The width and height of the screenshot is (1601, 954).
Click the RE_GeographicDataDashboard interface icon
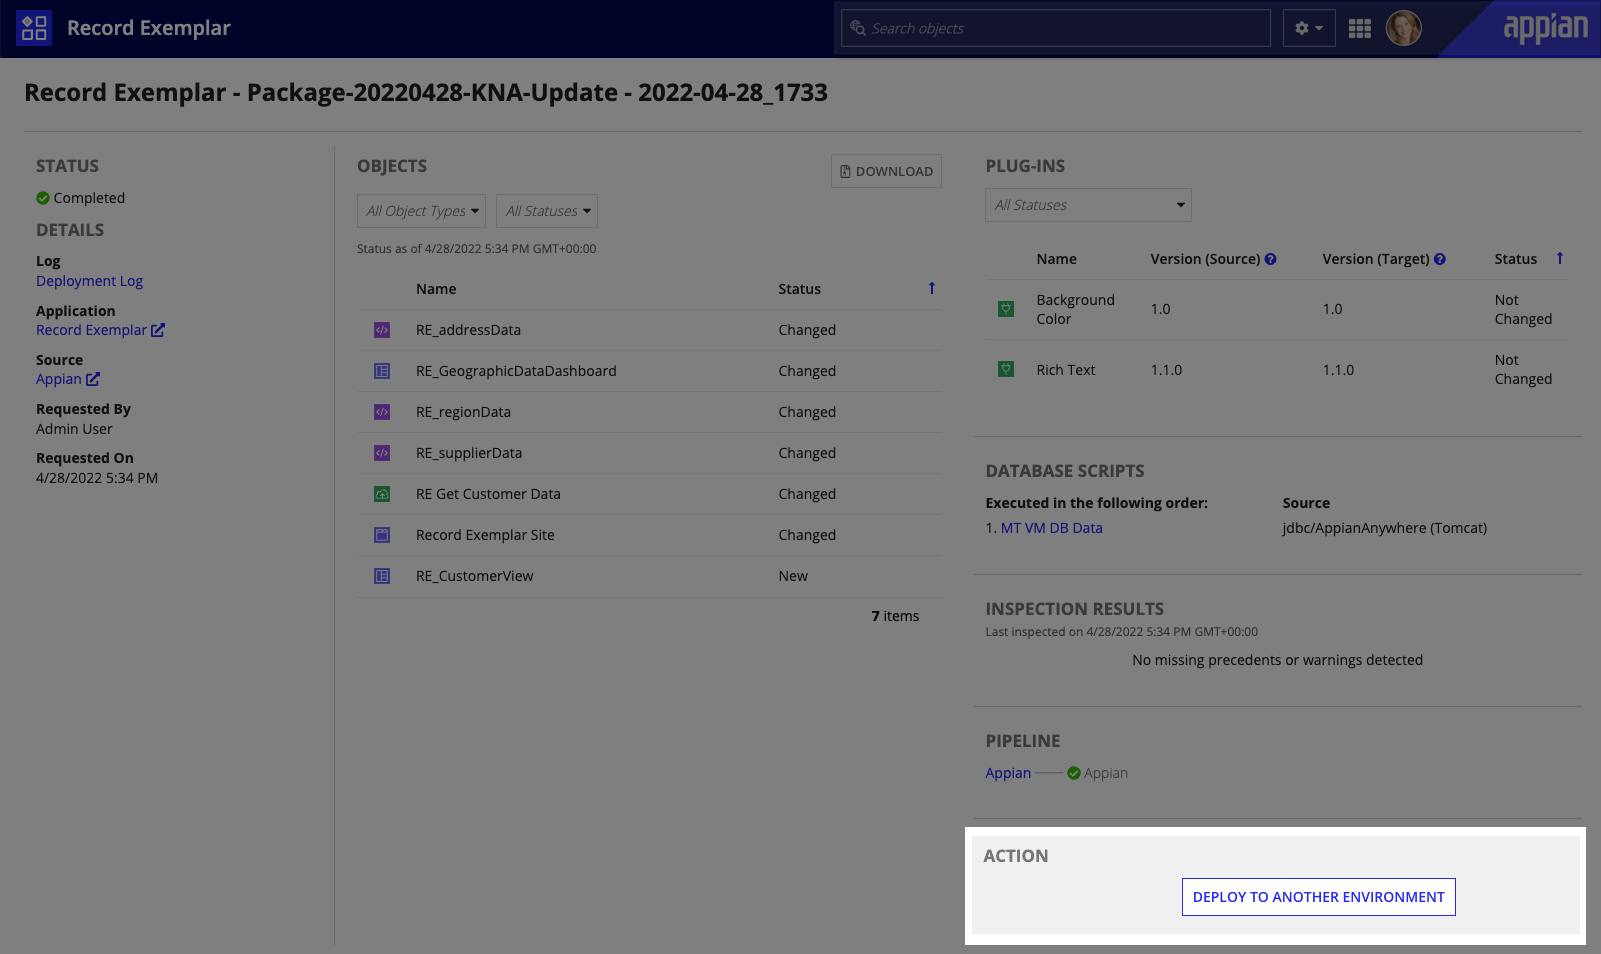(x=382, y=371)
